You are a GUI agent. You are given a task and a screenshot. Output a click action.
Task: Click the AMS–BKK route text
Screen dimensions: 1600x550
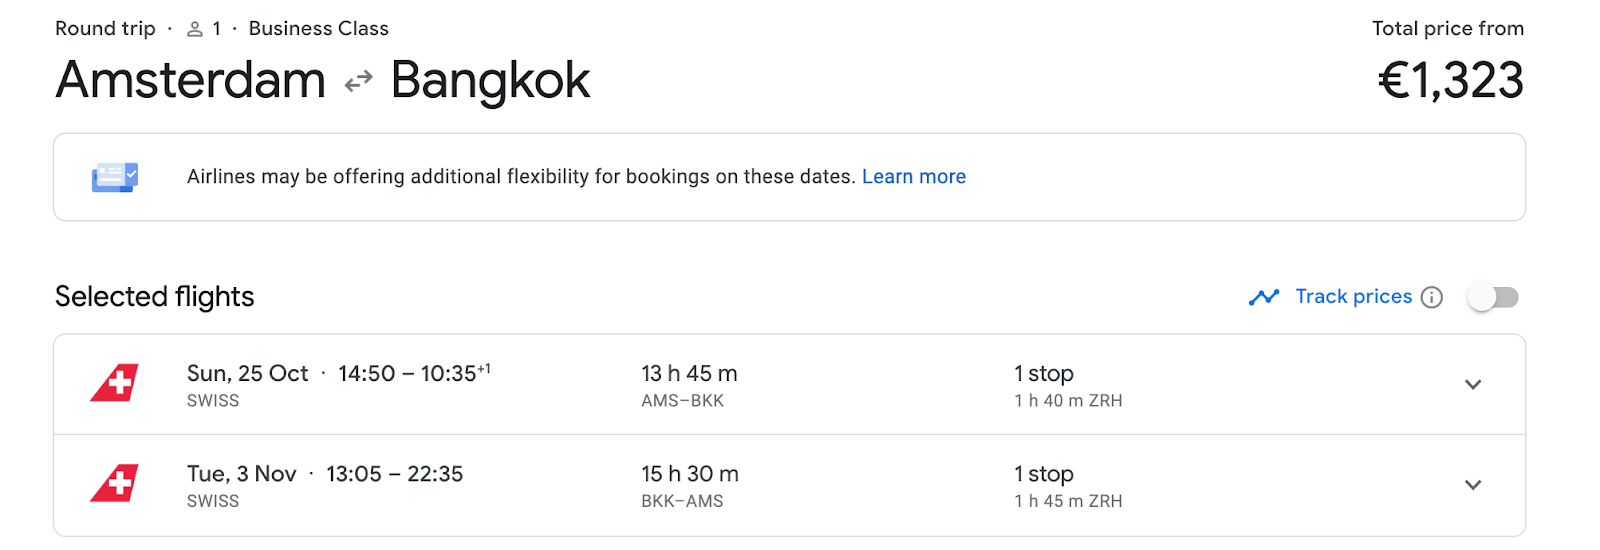pyautogui.click(x=683, y=401)
